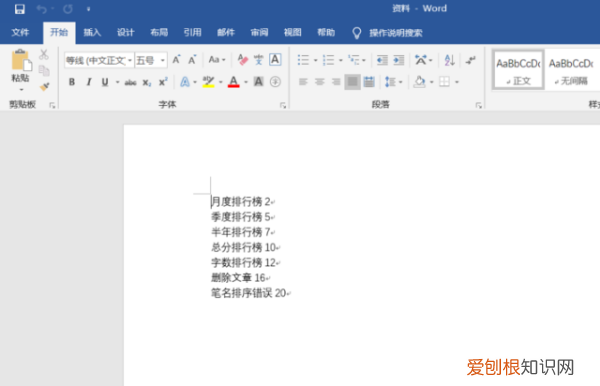
Task: Open Chinese layout options icon
Action: point(421,60)
